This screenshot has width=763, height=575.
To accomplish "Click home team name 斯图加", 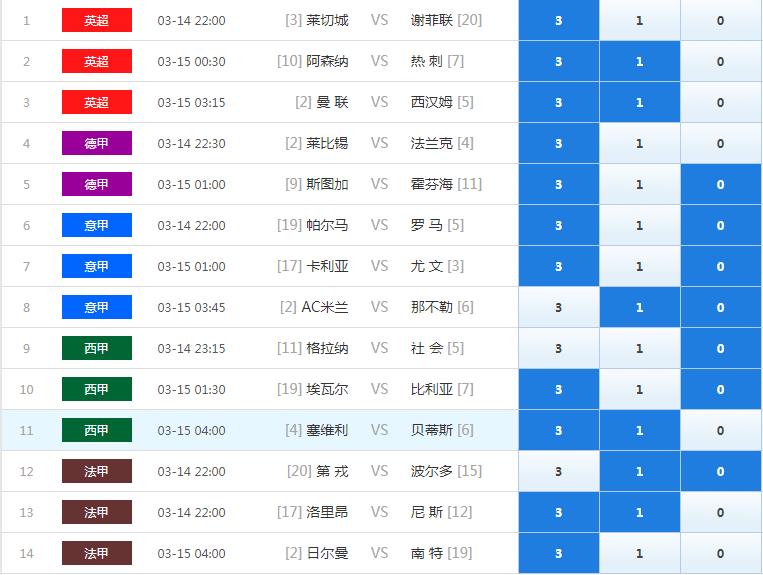I will [x=327, y=184].
